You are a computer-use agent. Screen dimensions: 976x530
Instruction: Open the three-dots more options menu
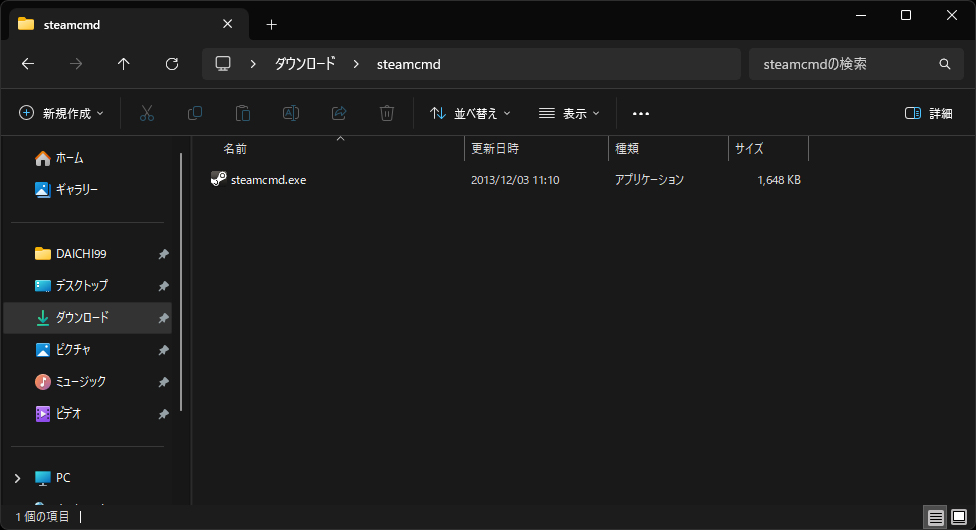pos(640,113)
